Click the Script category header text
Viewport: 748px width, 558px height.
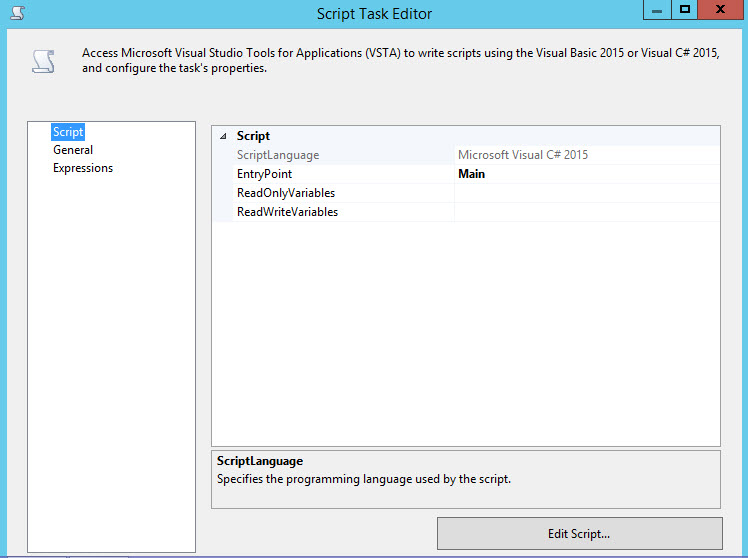click(253, 136)
